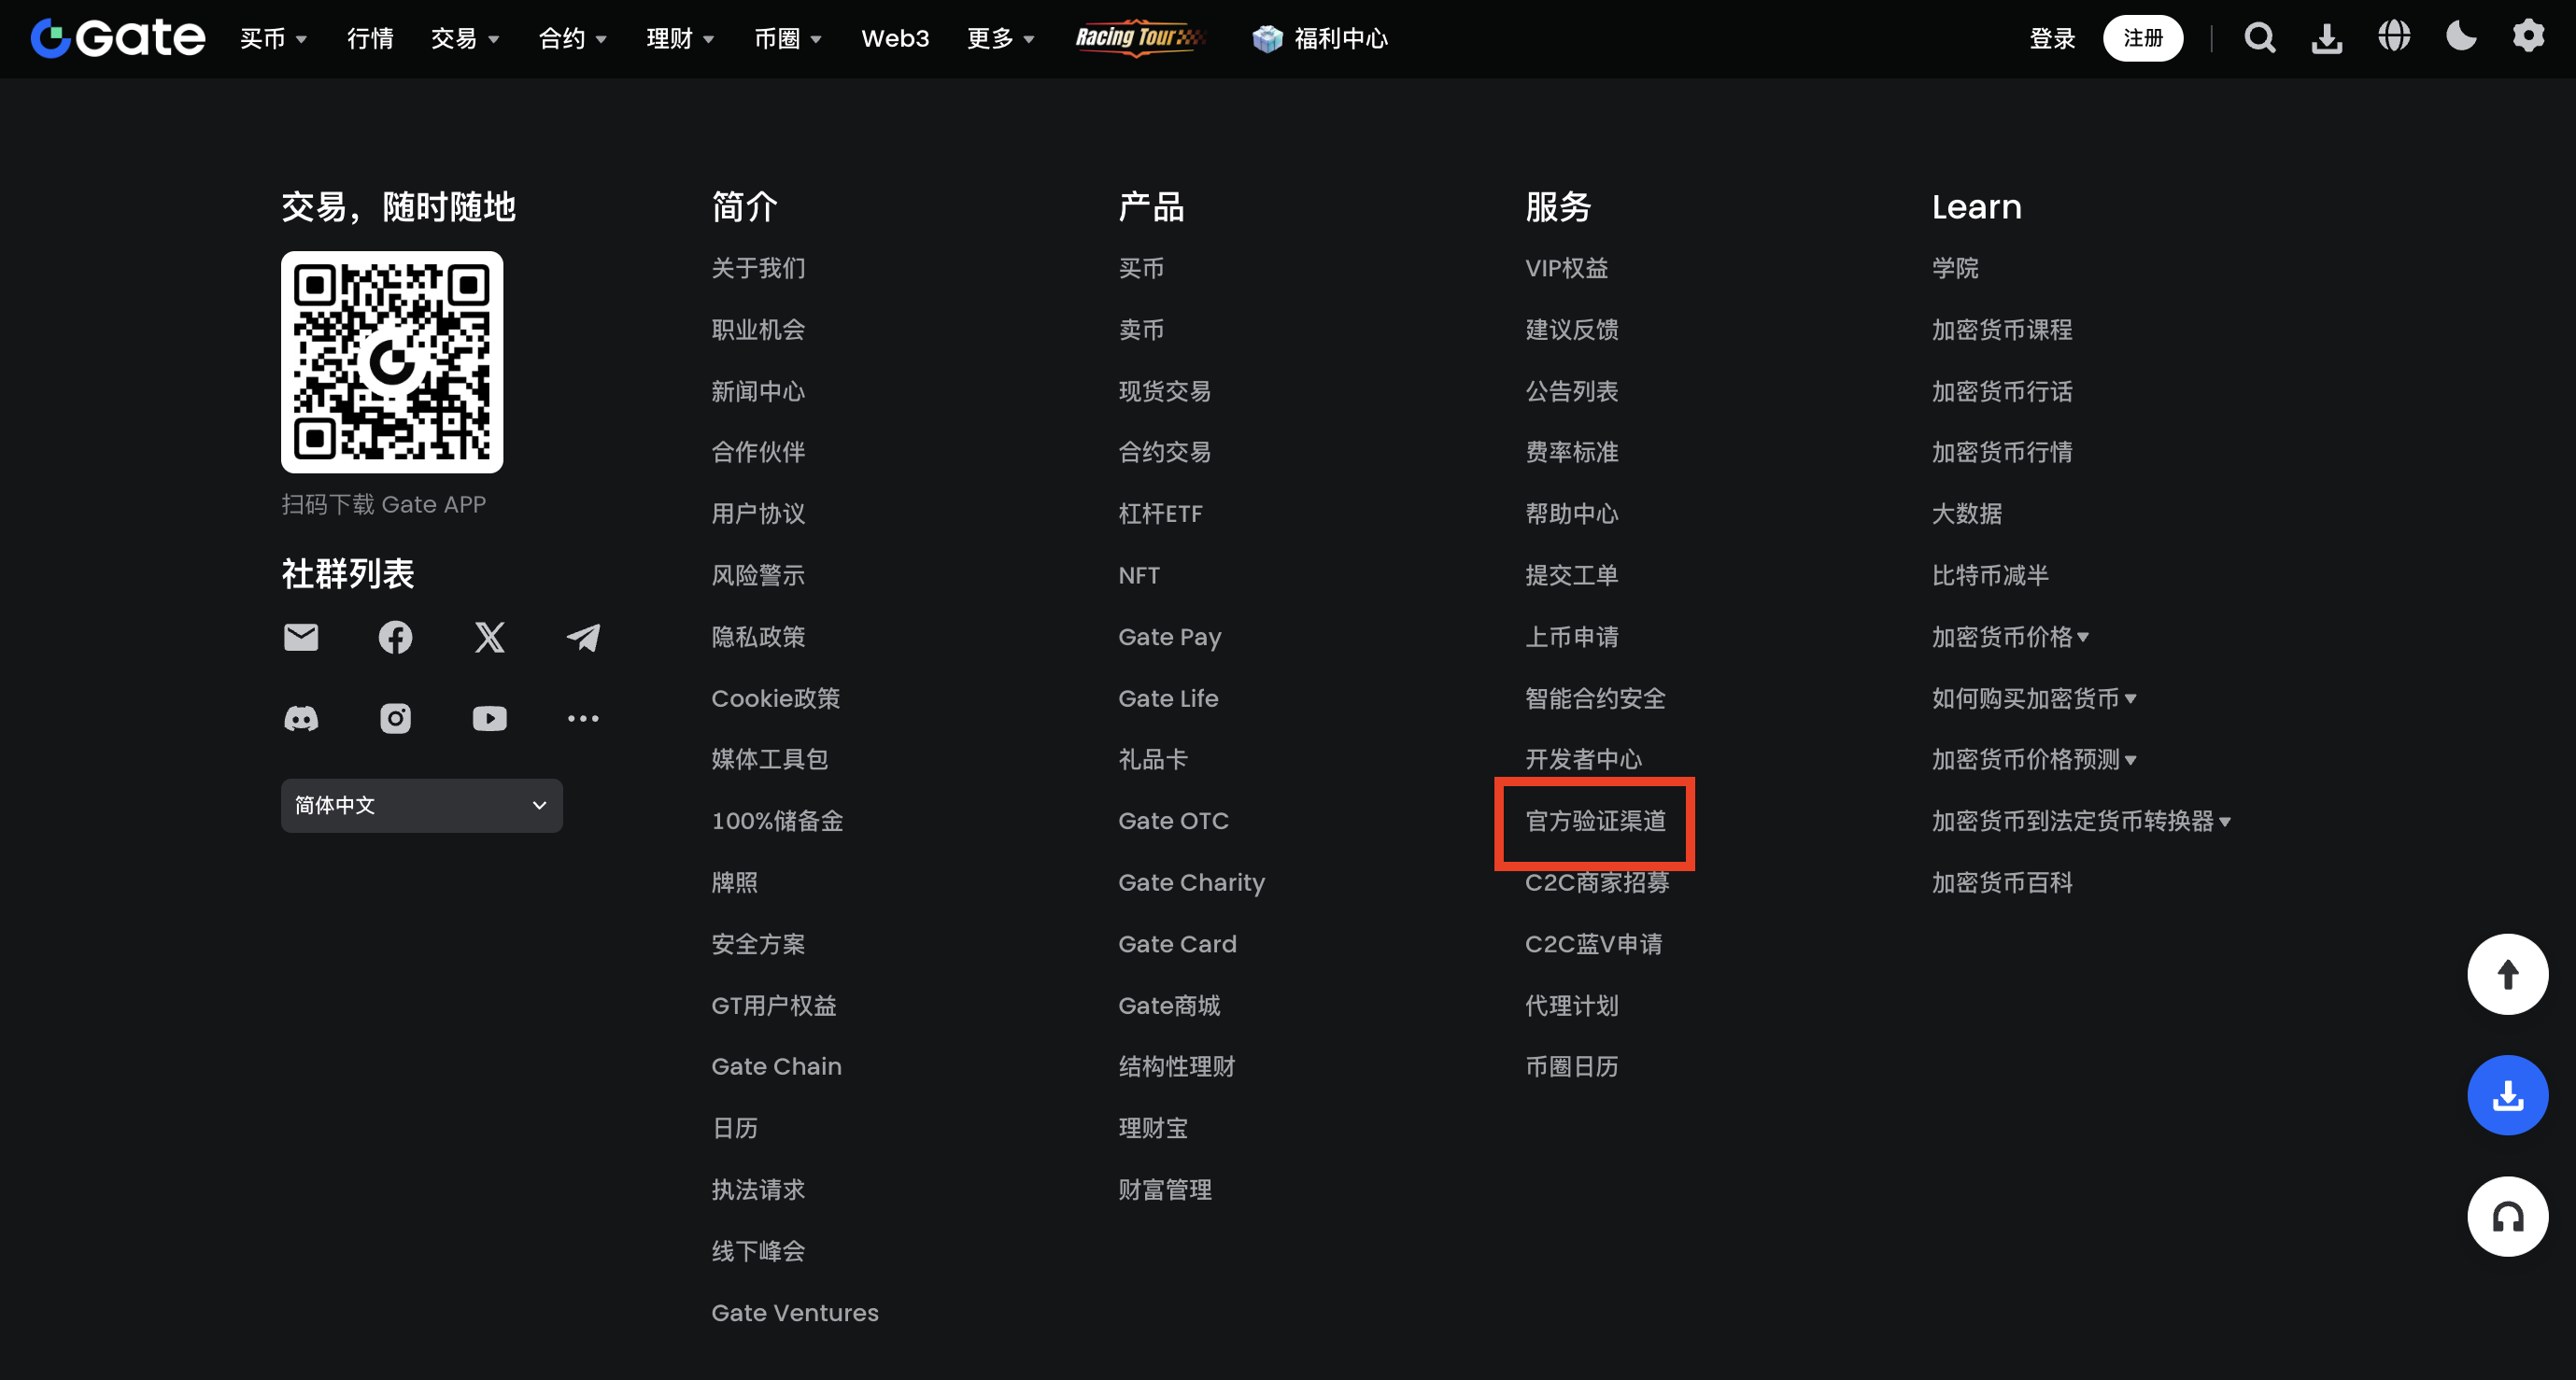The height and width of the screenshot is (1380, 2576).
Task: Expand the 加密货币价格 submenu arrow
Action: (x=2083, y=637)
